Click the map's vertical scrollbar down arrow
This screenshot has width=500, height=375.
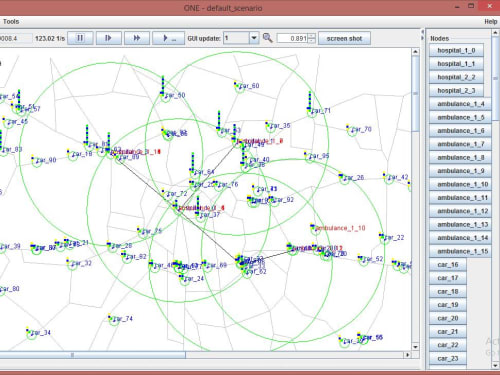point(415,347)
